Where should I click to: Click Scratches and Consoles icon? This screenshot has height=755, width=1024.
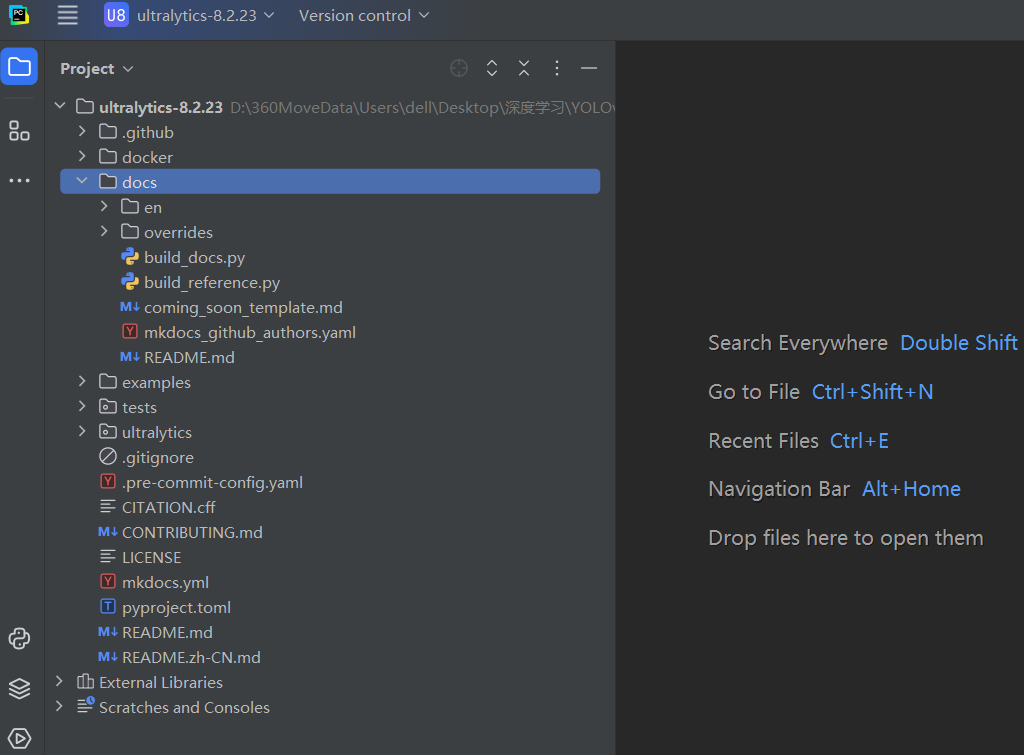(86, 705)
